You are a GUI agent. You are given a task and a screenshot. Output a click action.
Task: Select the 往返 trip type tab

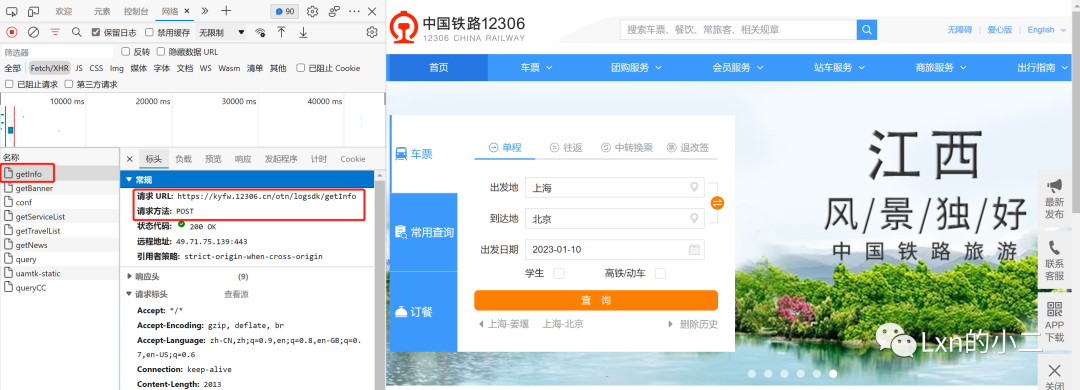click(565, 147)
